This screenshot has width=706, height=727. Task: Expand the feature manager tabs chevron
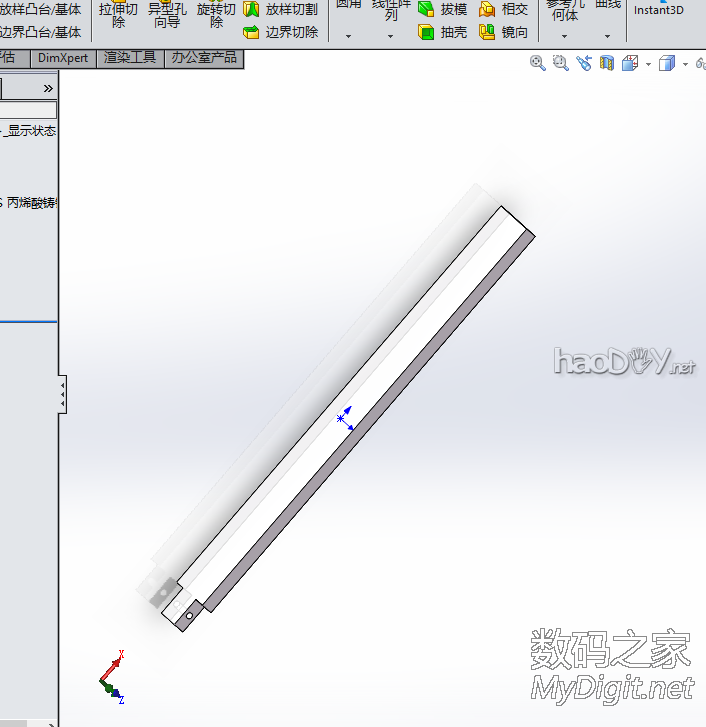point(48,88)
